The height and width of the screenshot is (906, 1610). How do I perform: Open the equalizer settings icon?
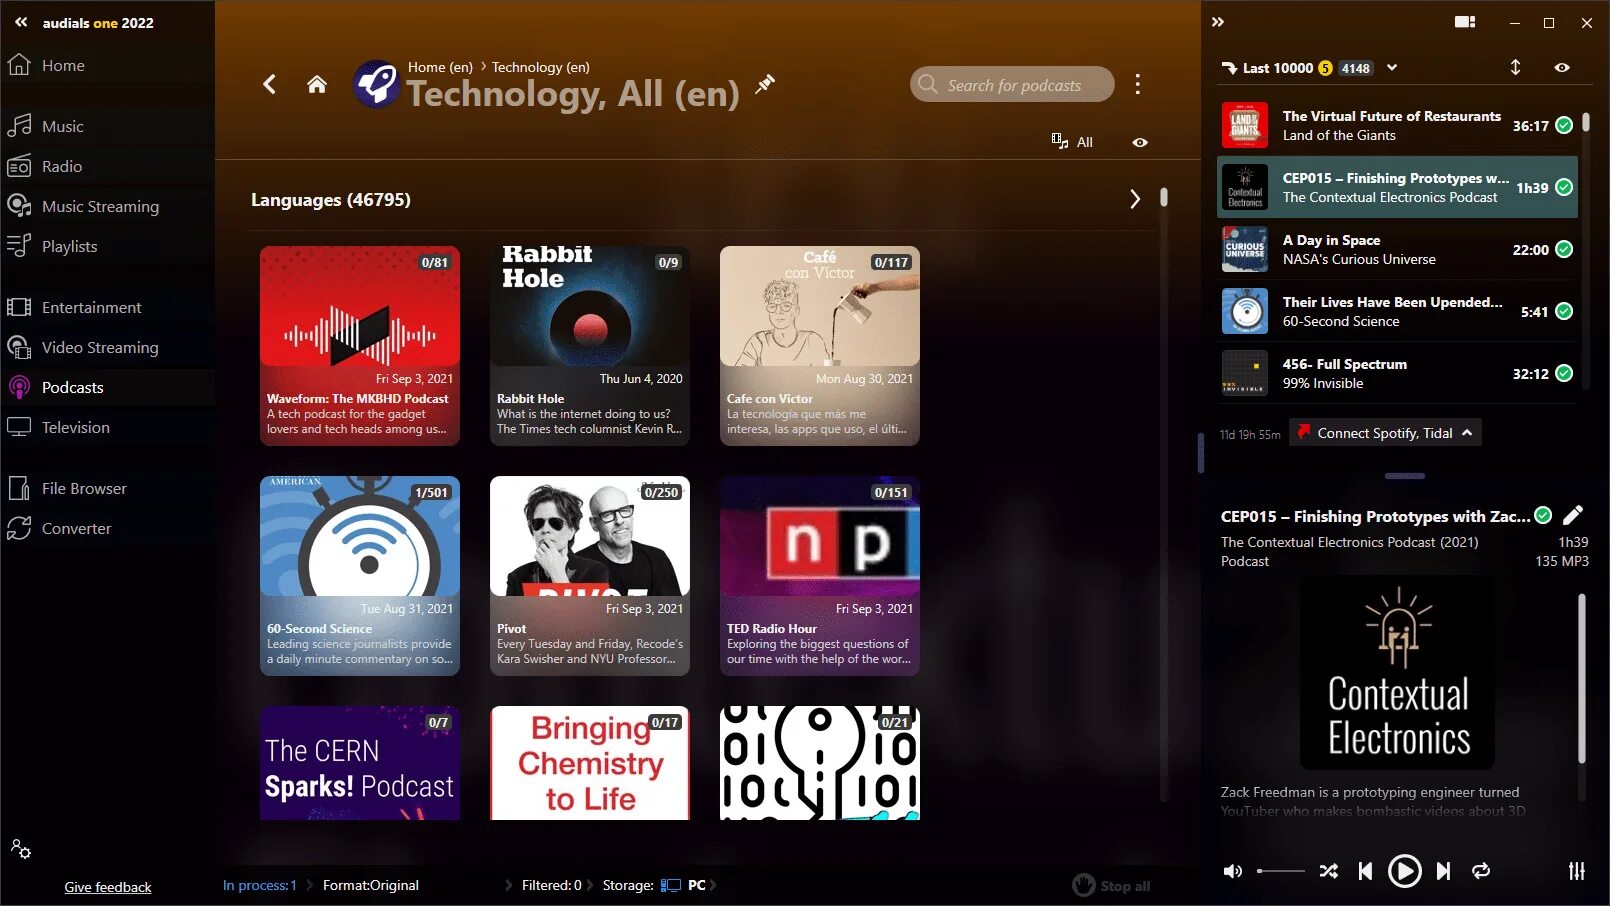tap(1576, 871)
